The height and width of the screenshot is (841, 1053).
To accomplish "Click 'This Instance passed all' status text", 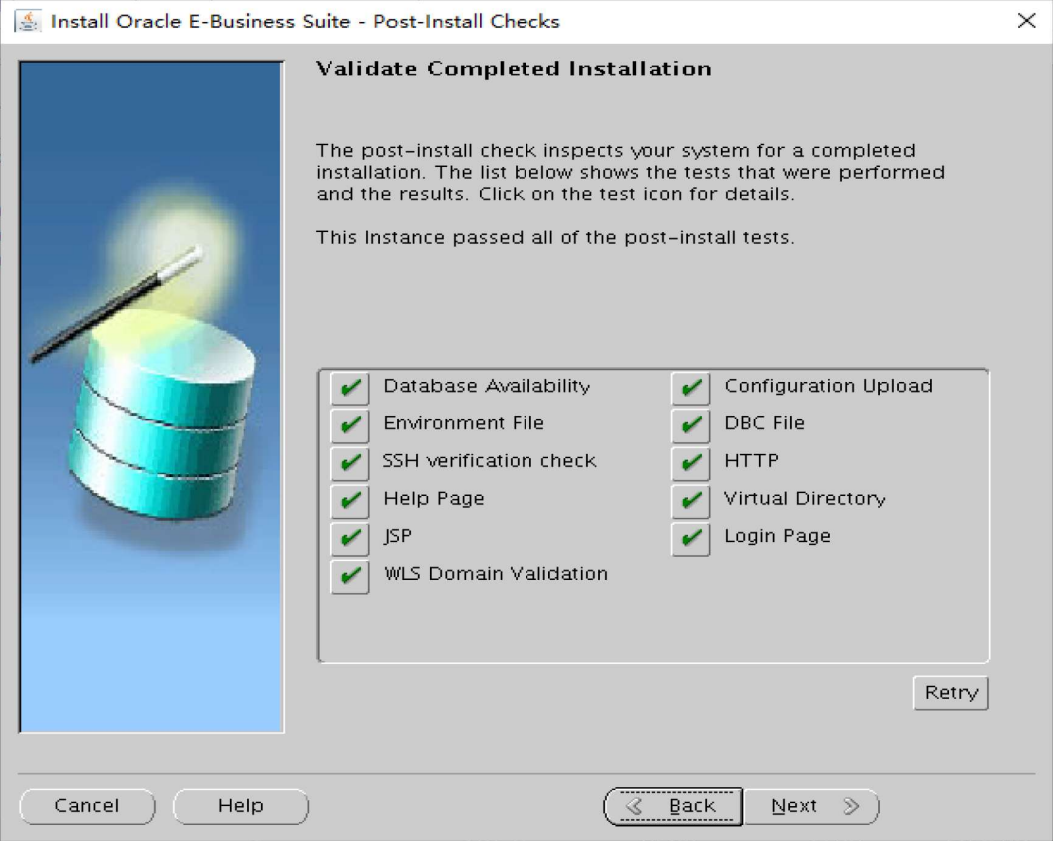I will click(x=555, y=238).
